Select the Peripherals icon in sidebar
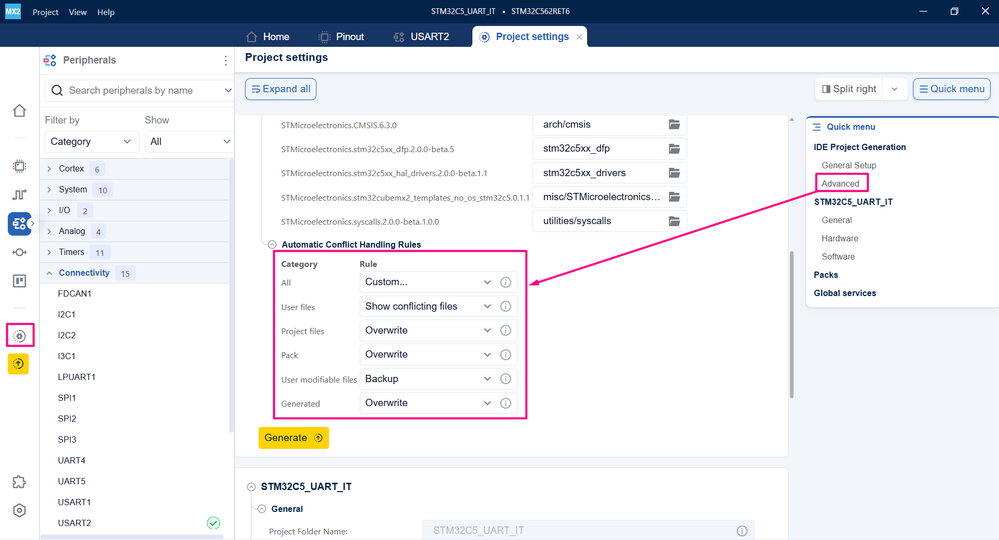The height and width of the screenshot is (540, 999). [19, 224]
